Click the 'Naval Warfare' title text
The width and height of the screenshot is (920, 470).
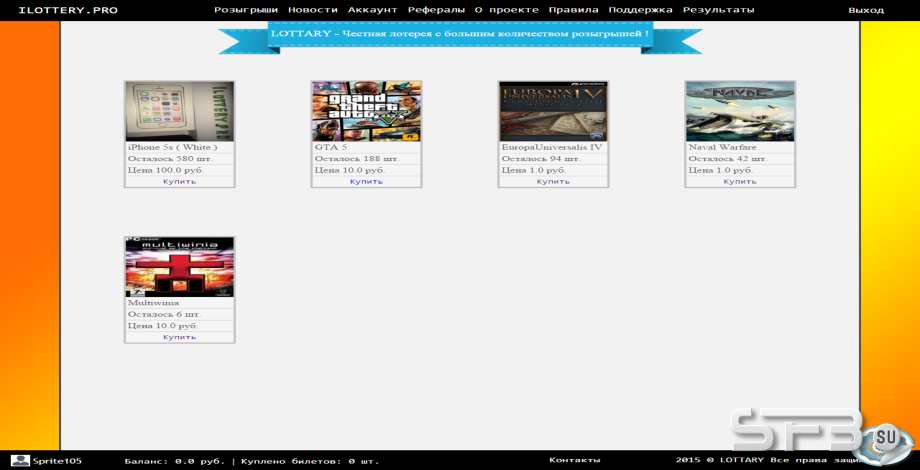point(722,147)
